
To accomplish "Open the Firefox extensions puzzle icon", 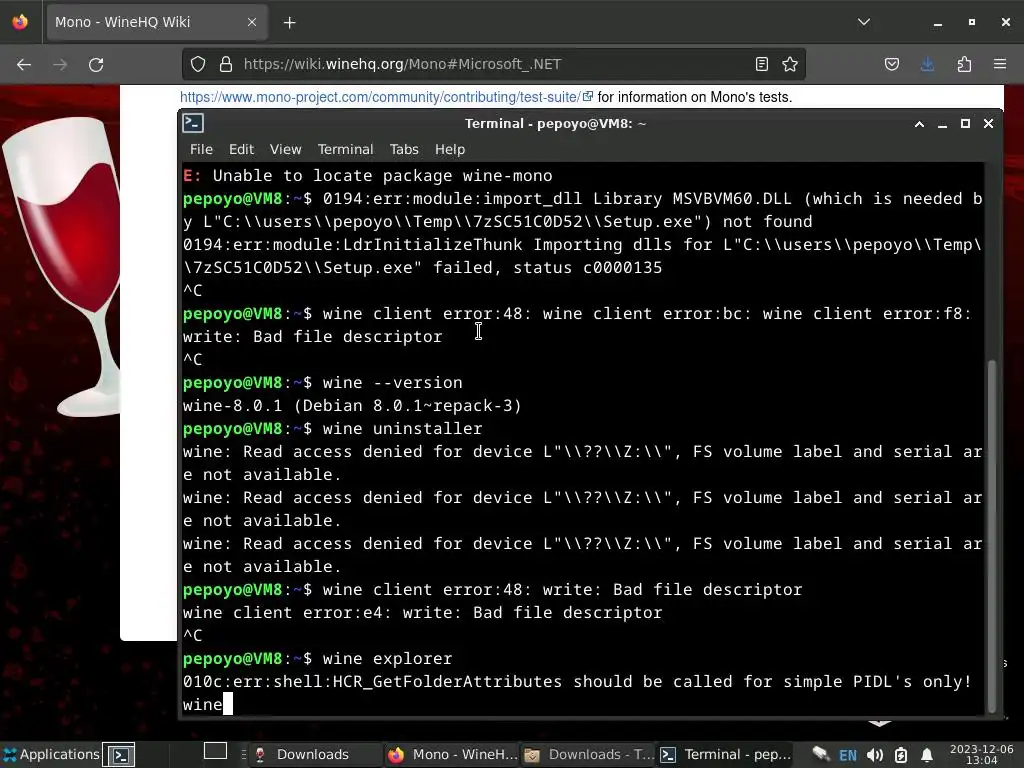I will [x=964, y=64].
